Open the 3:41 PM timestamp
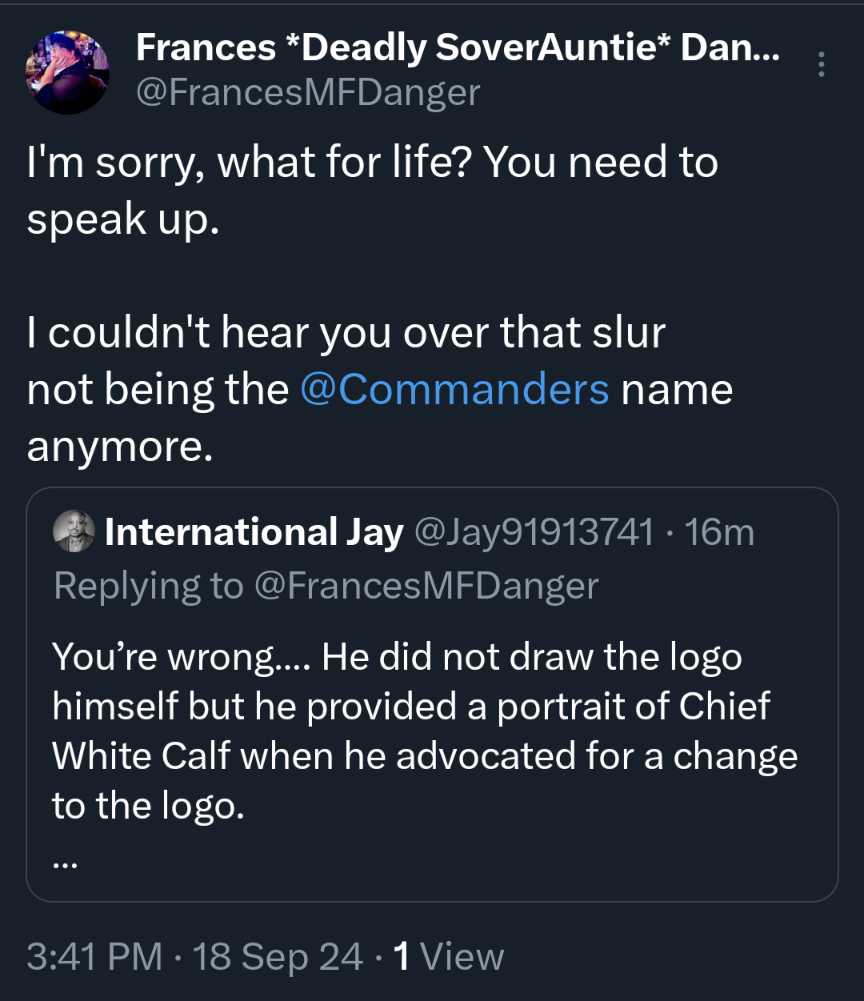 pos(95,956)
